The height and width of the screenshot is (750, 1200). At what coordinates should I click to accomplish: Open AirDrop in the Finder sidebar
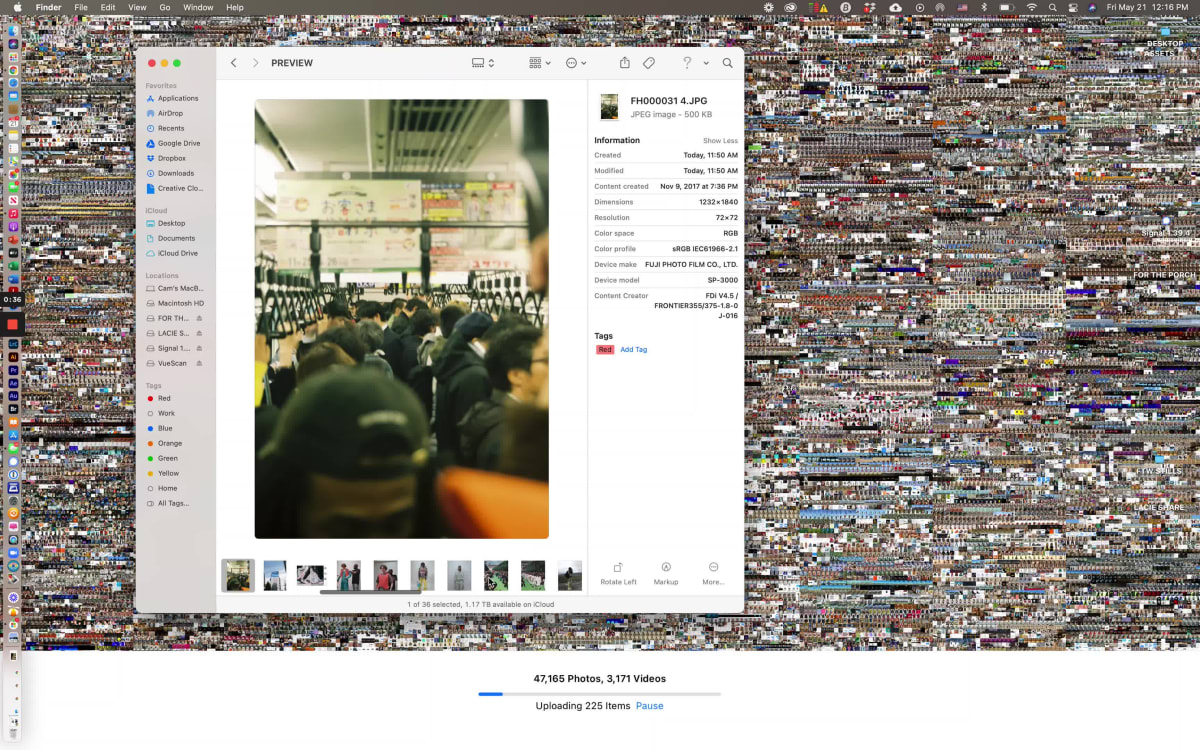[x=170, y=113]
